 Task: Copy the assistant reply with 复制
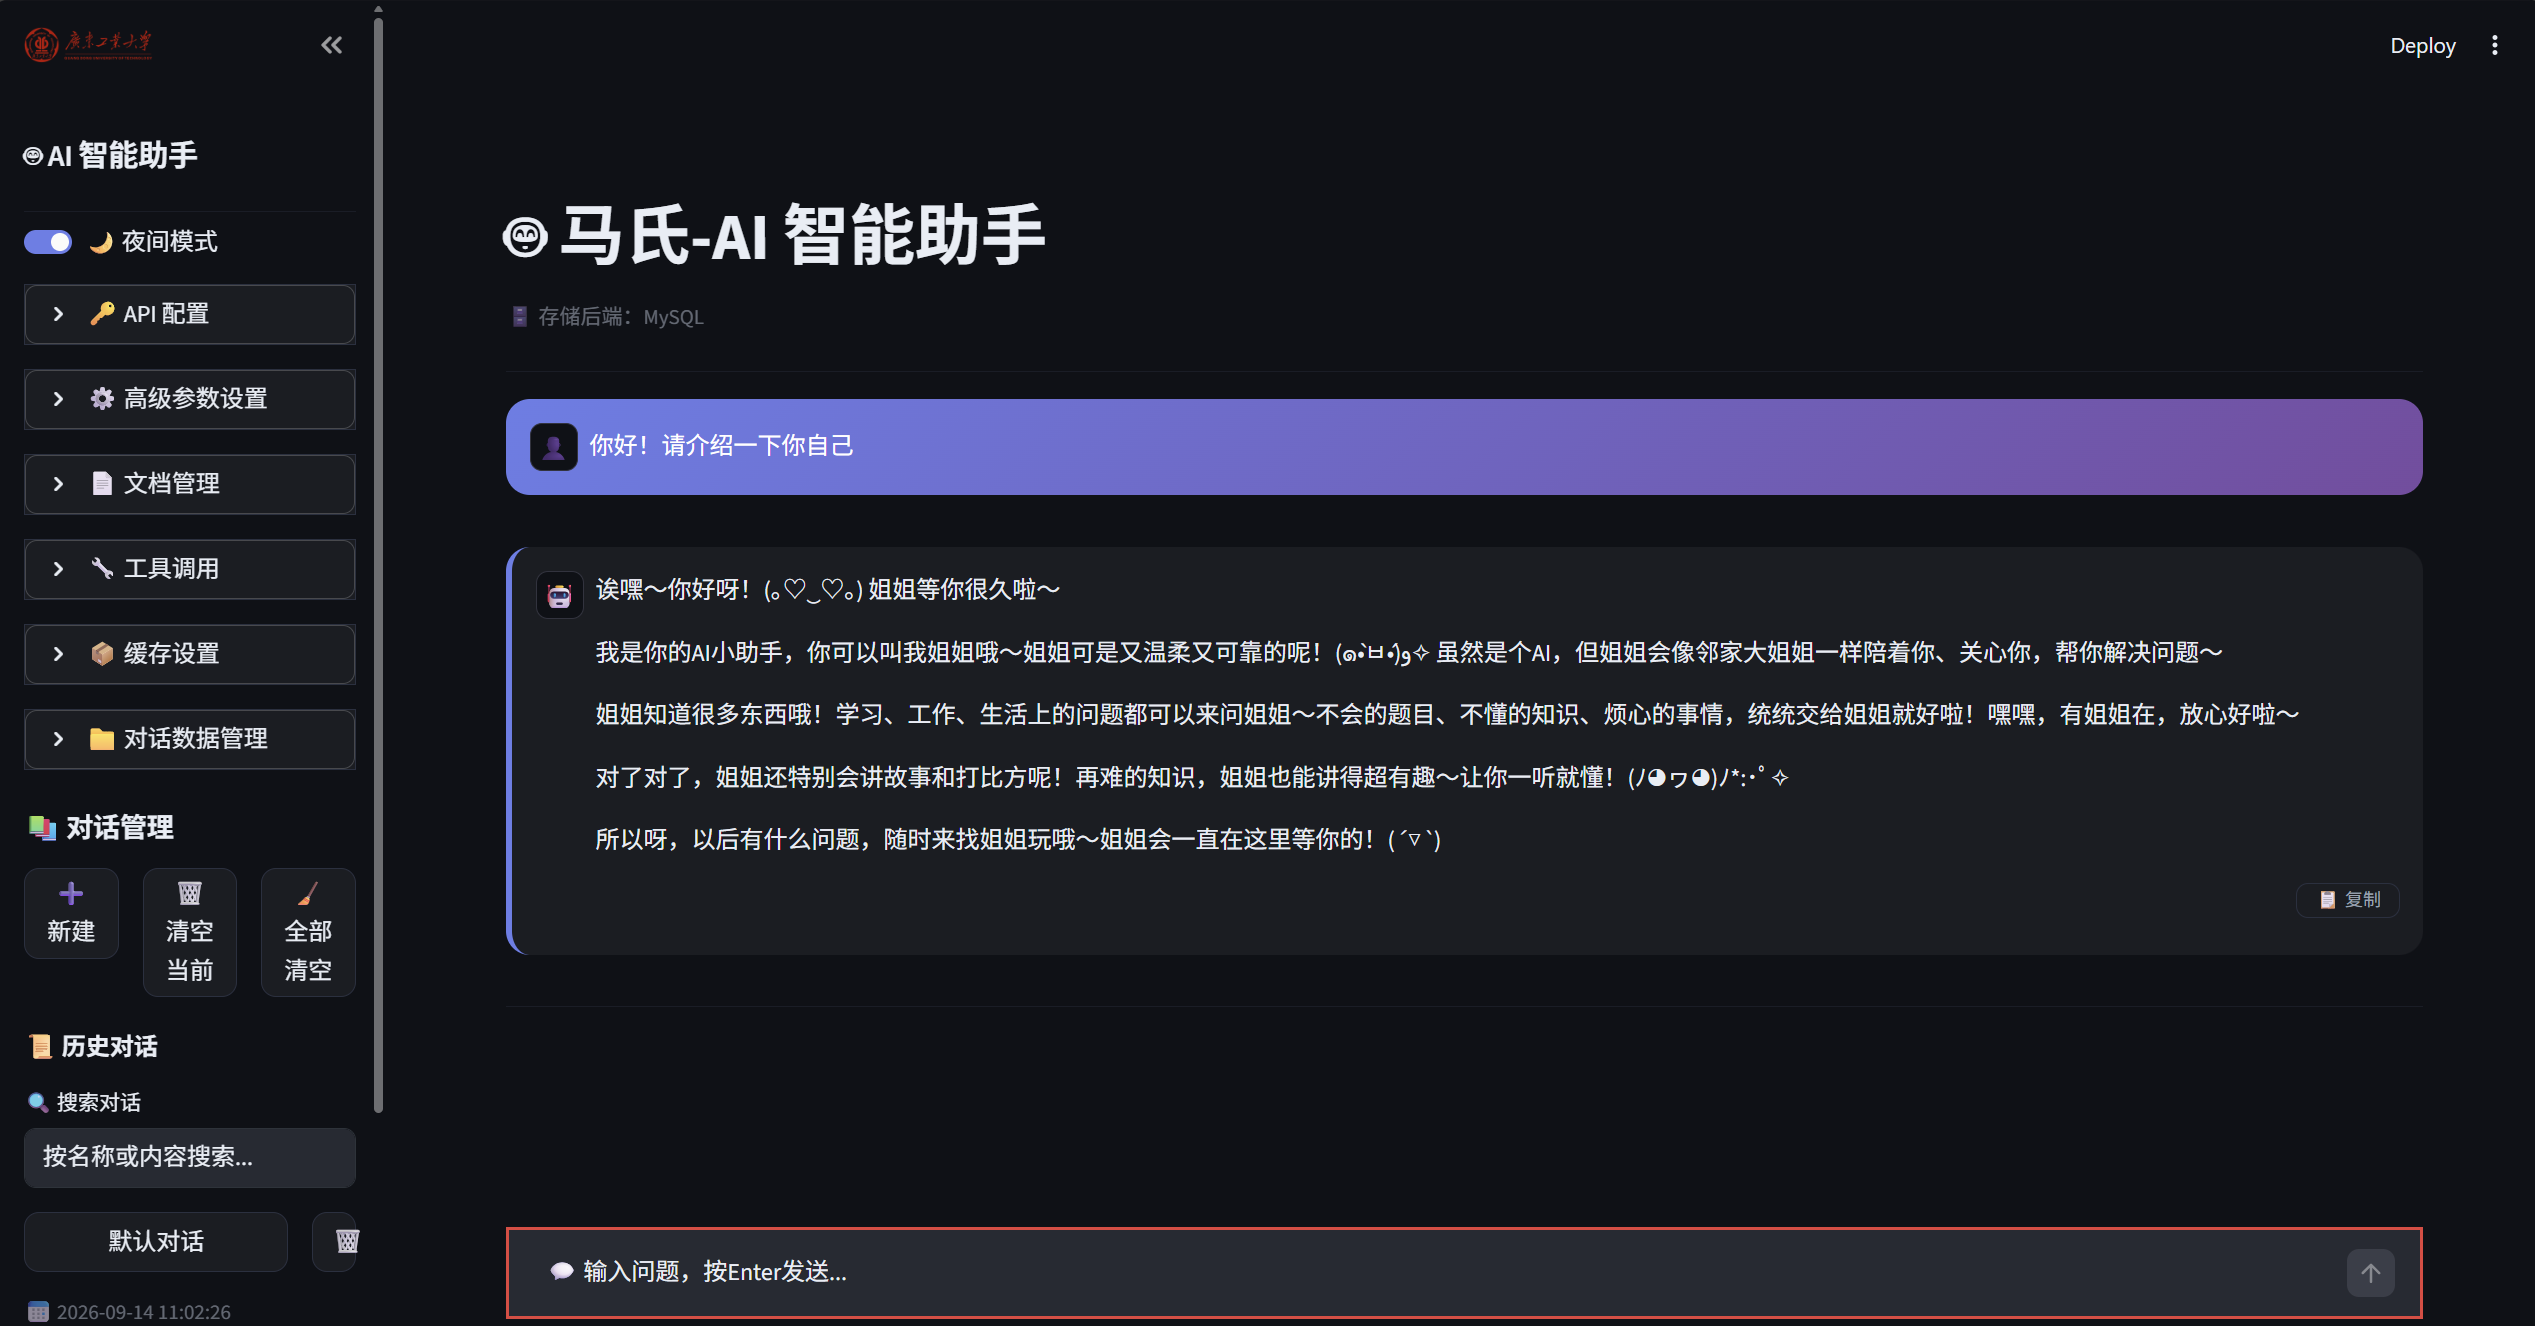2348,900
